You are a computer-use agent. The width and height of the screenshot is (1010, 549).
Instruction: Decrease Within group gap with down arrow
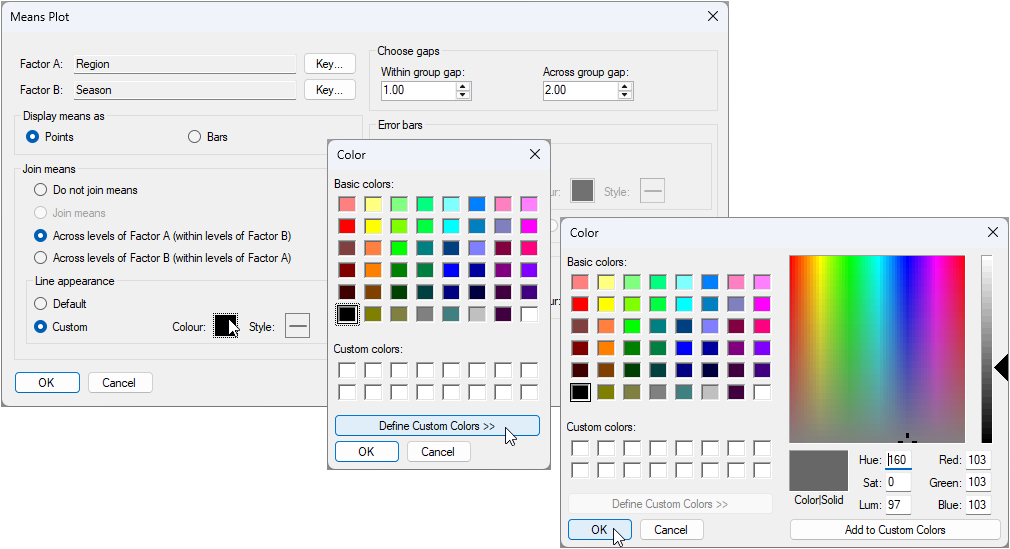pos(463,95)
